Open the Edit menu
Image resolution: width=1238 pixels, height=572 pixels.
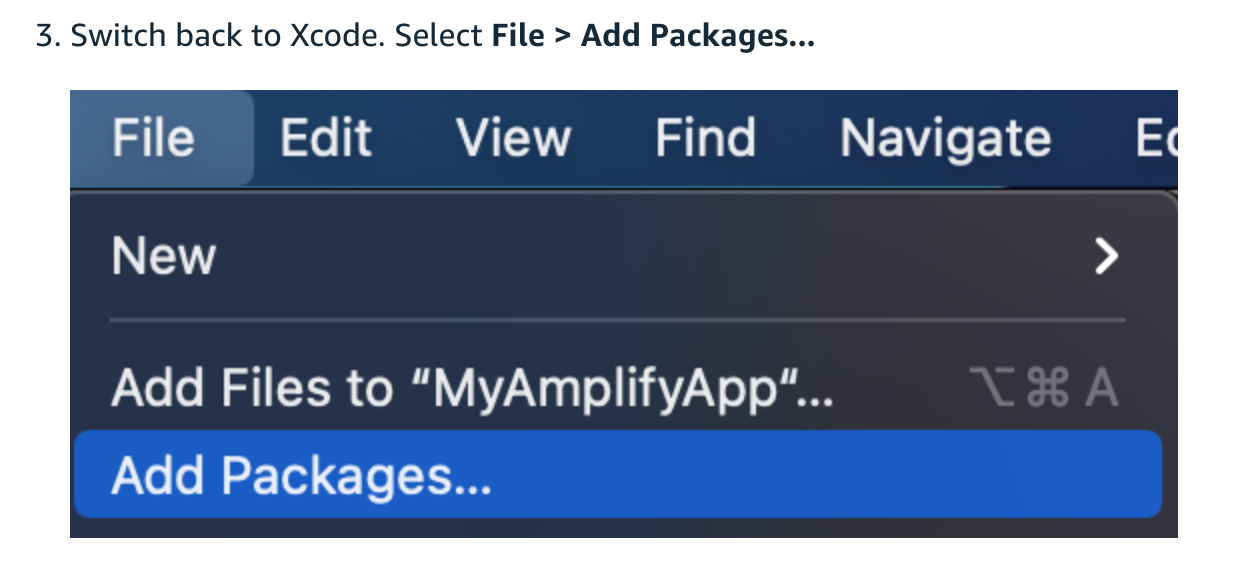tap(326, 138)
